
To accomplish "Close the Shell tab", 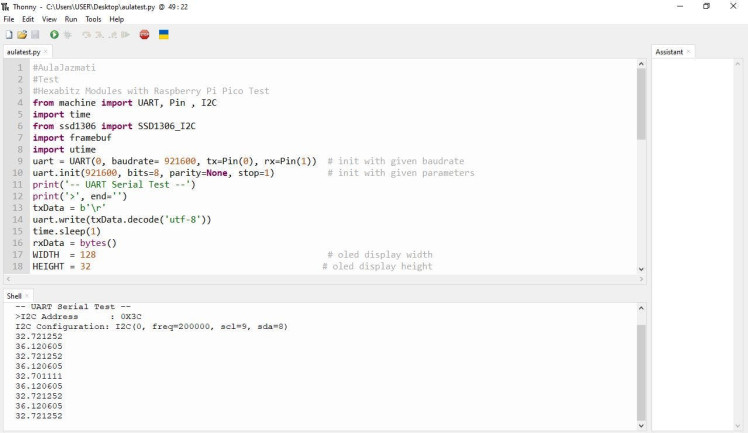I will pyautogui.click(x=27, y=296).
